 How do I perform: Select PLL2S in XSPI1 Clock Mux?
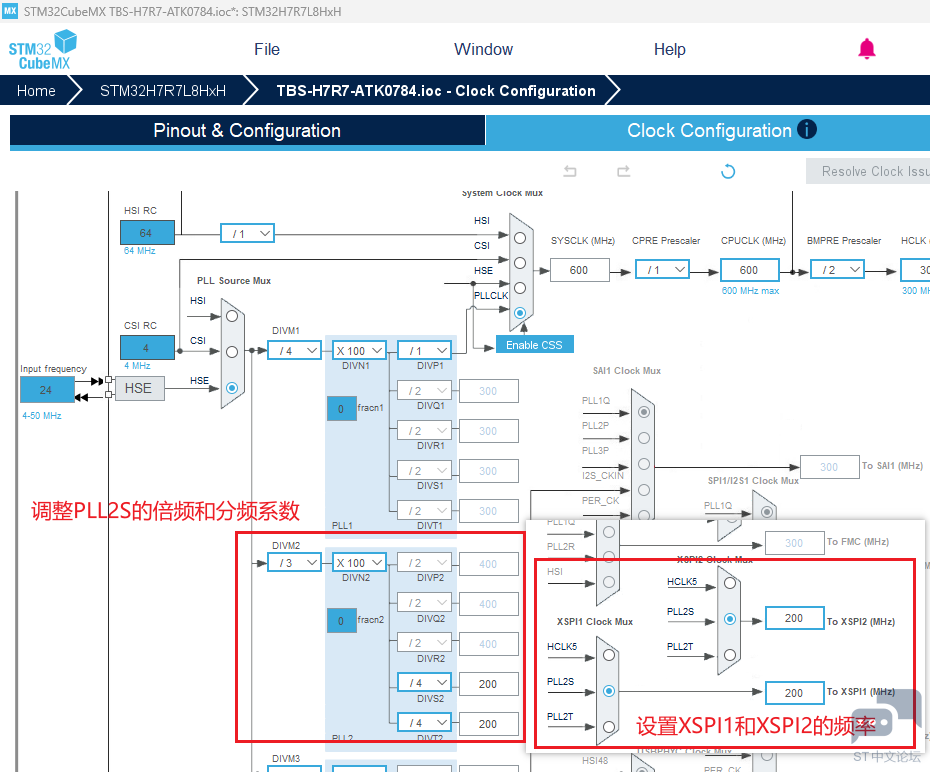pyautogui.click(x=609, y=691)
